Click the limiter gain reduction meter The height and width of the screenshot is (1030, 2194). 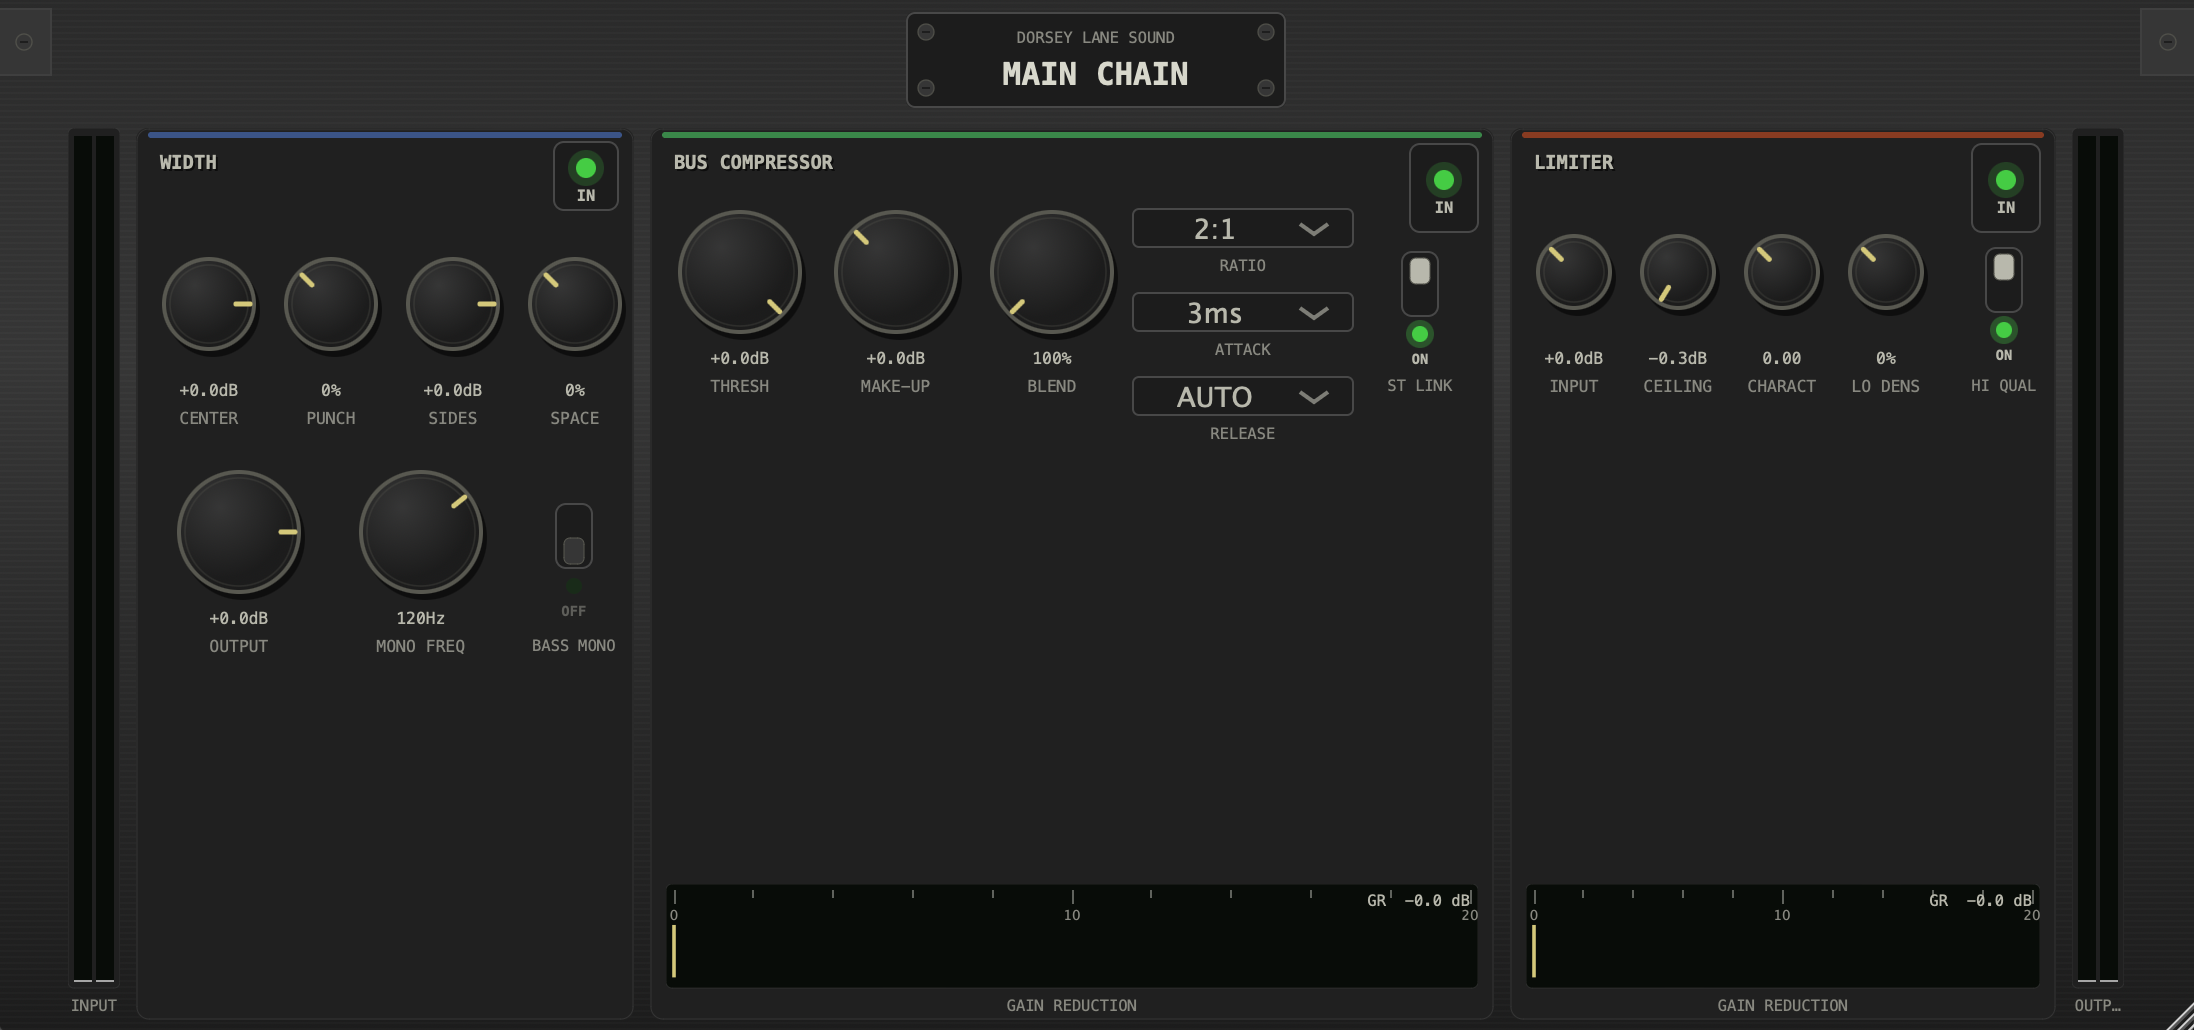click(1783, 936)
